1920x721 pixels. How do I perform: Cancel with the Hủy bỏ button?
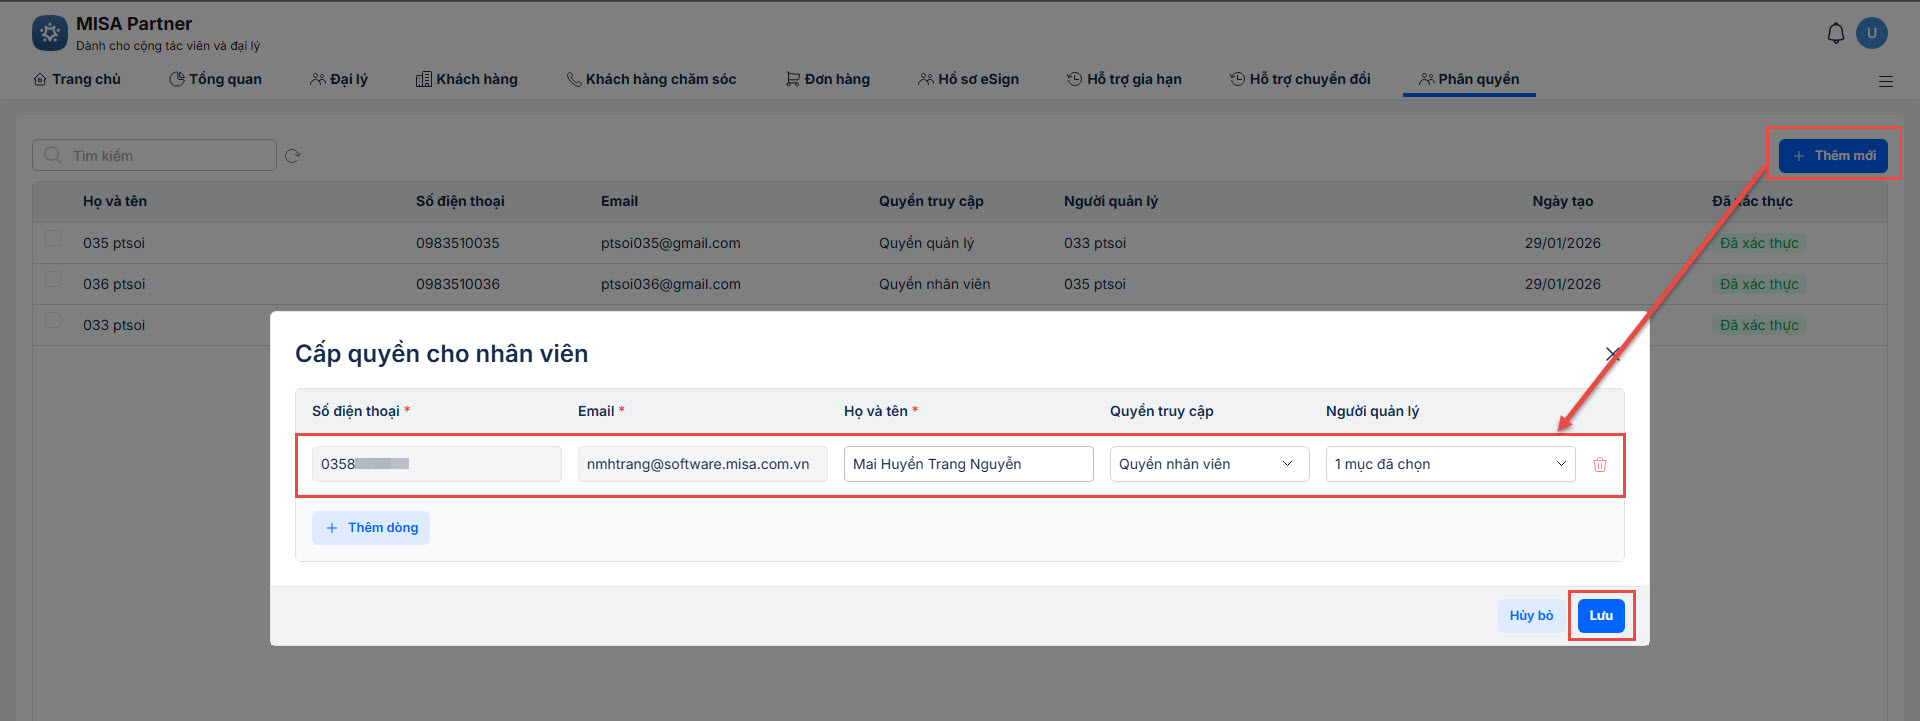pyautogui.click(x=1531, y=616)
